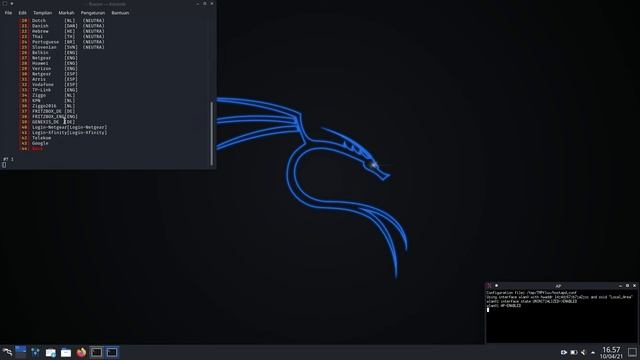This screenshot has height=360, width=640.
Task: Open the Tampilan menu
Action: (42, 13)
